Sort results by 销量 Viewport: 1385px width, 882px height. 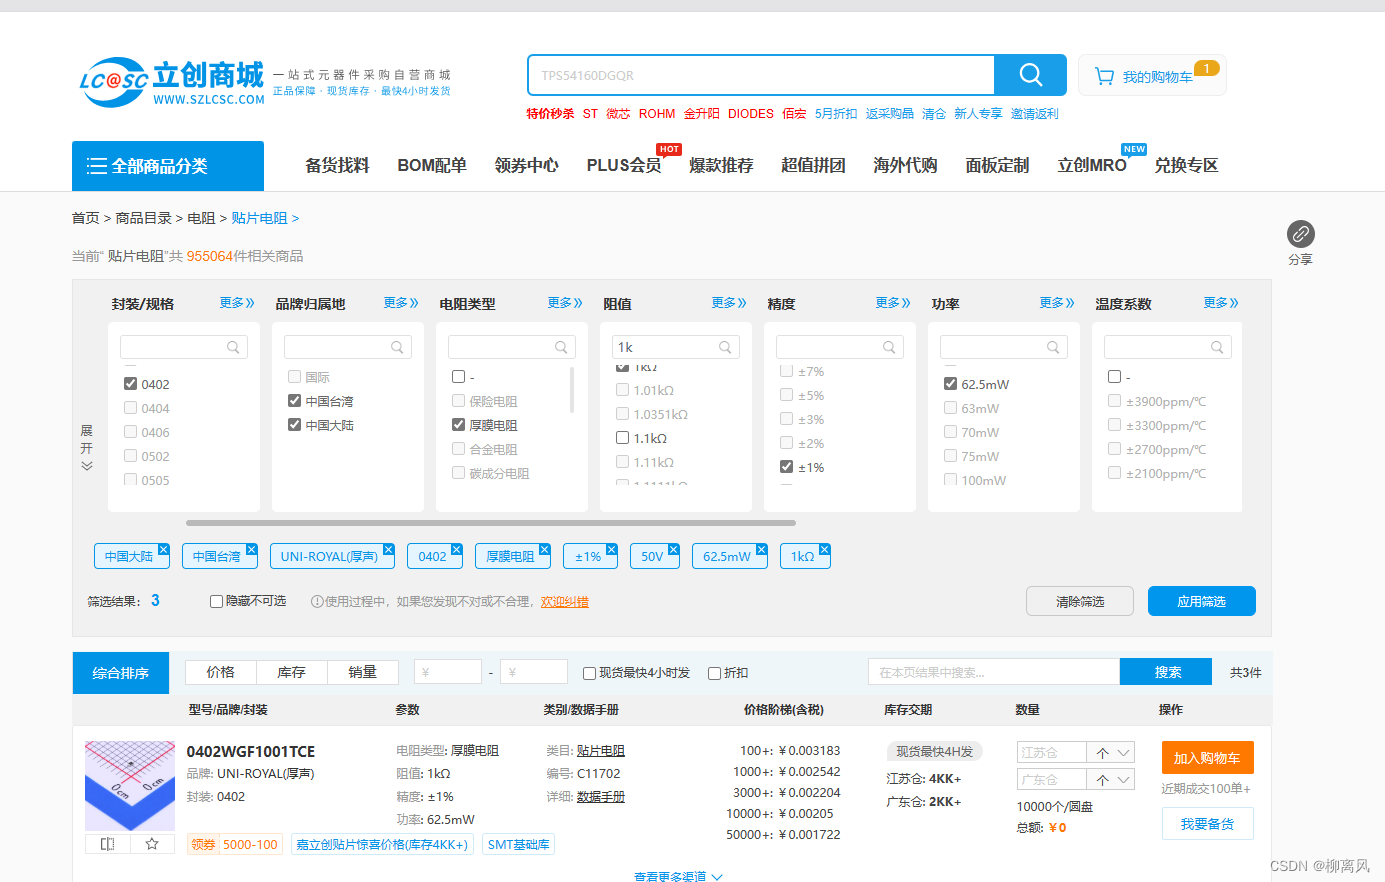coord(362,672)
